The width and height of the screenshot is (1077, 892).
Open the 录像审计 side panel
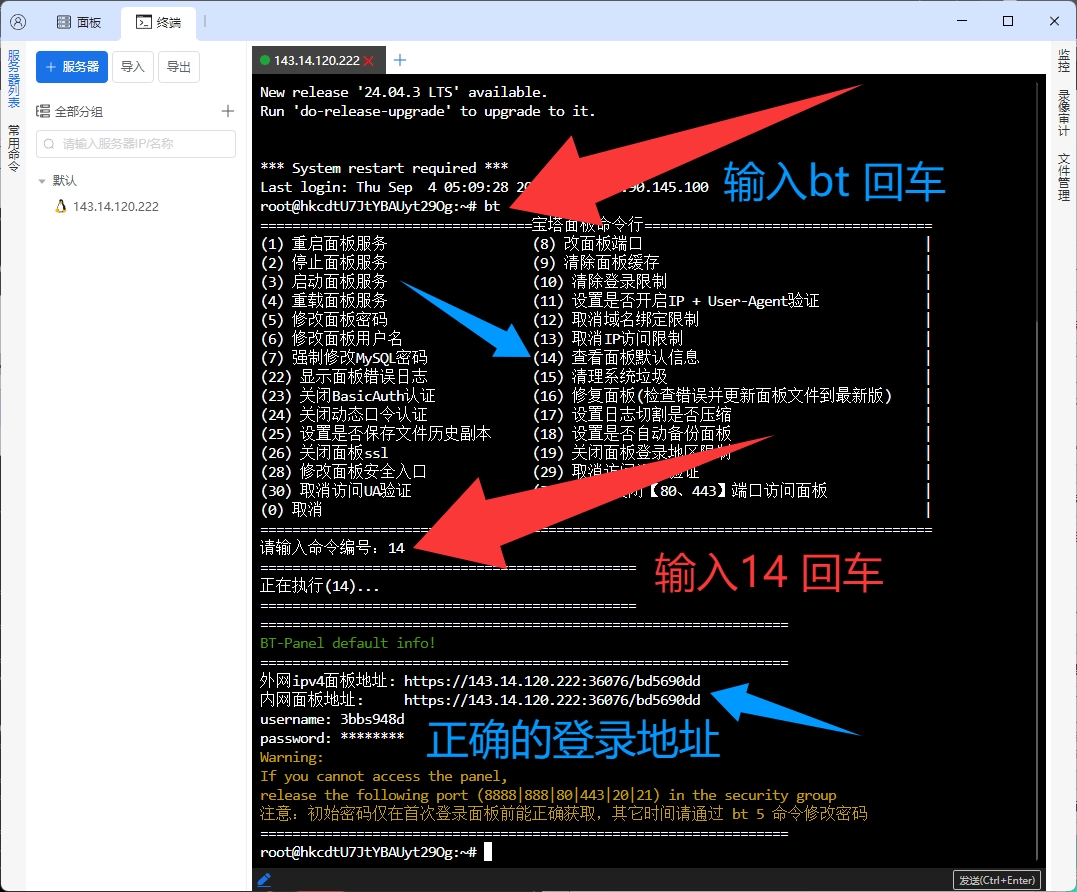1064,113
